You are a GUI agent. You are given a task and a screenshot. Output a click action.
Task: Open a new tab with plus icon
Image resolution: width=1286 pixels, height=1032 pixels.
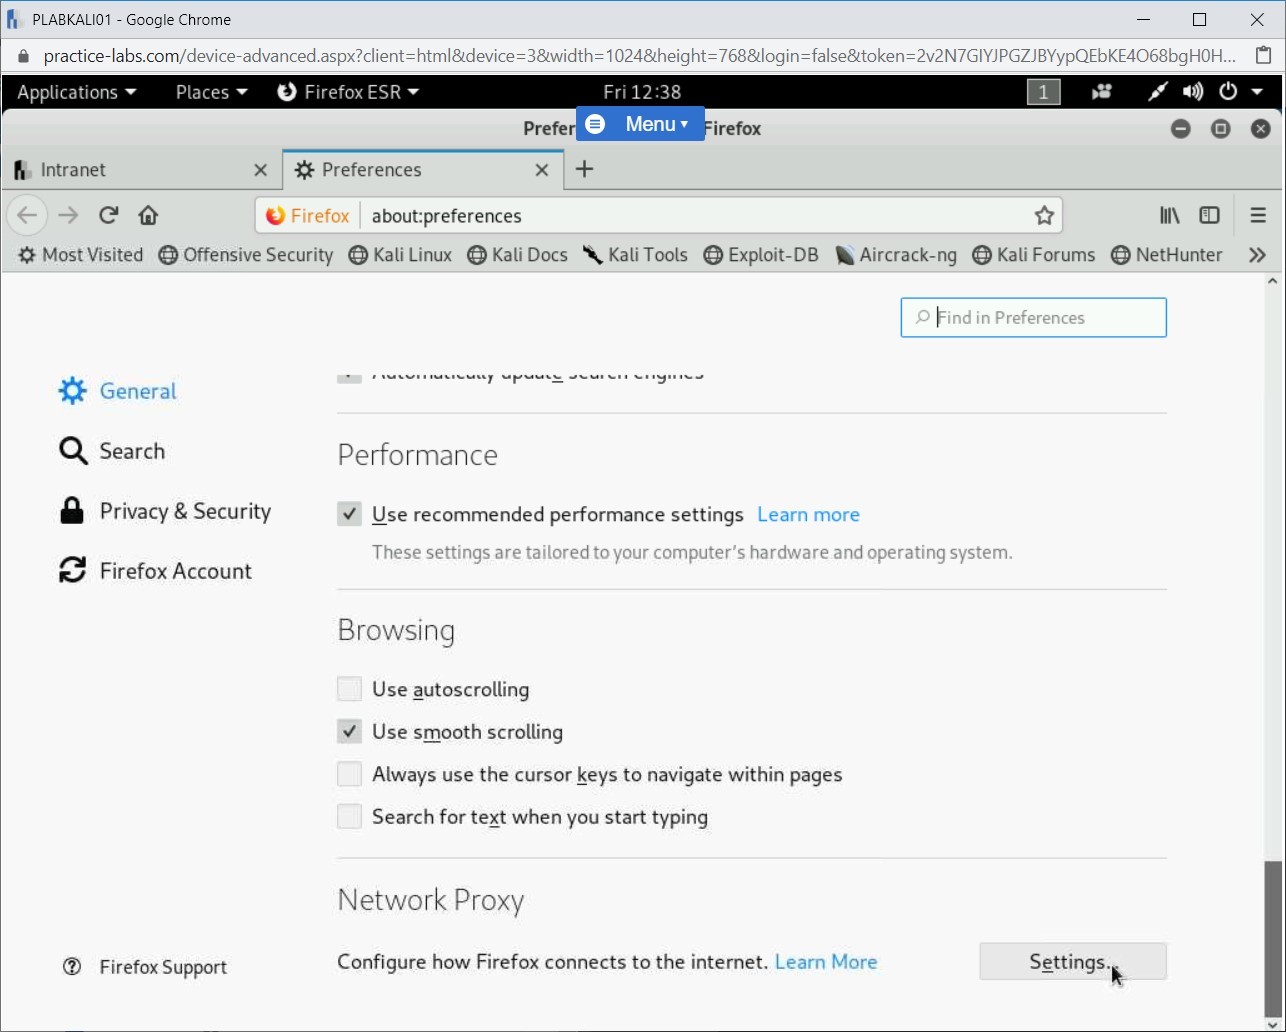coord(585,170)
